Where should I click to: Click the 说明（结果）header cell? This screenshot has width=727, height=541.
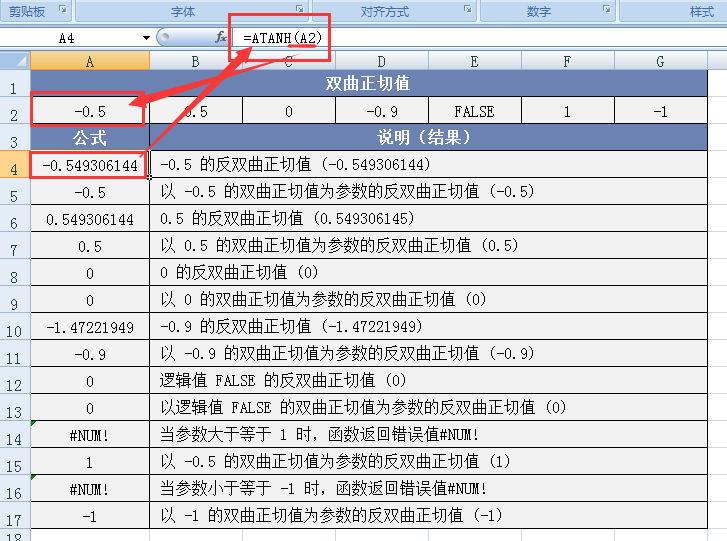[x=428, y=138]
